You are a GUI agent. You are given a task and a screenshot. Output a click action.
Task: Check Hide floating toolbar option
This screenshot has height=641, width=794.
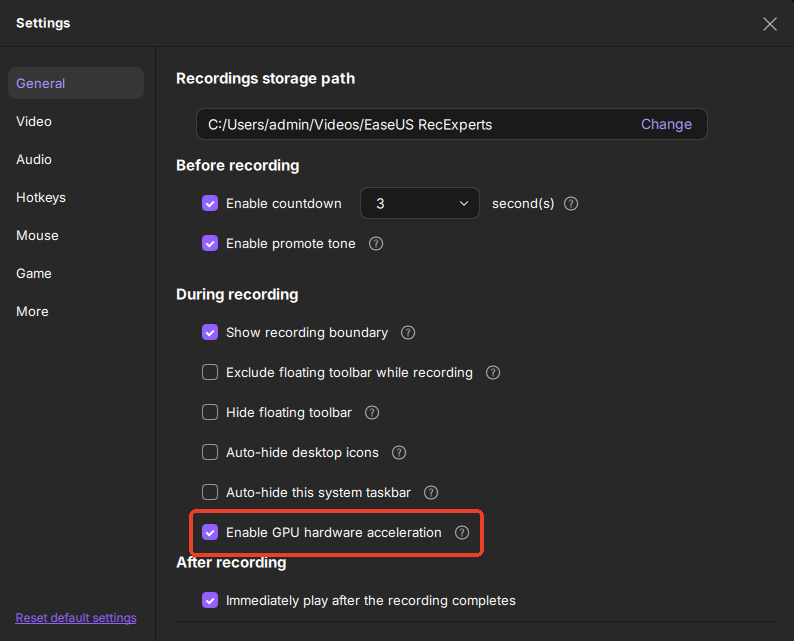click(x=210, y=412)
